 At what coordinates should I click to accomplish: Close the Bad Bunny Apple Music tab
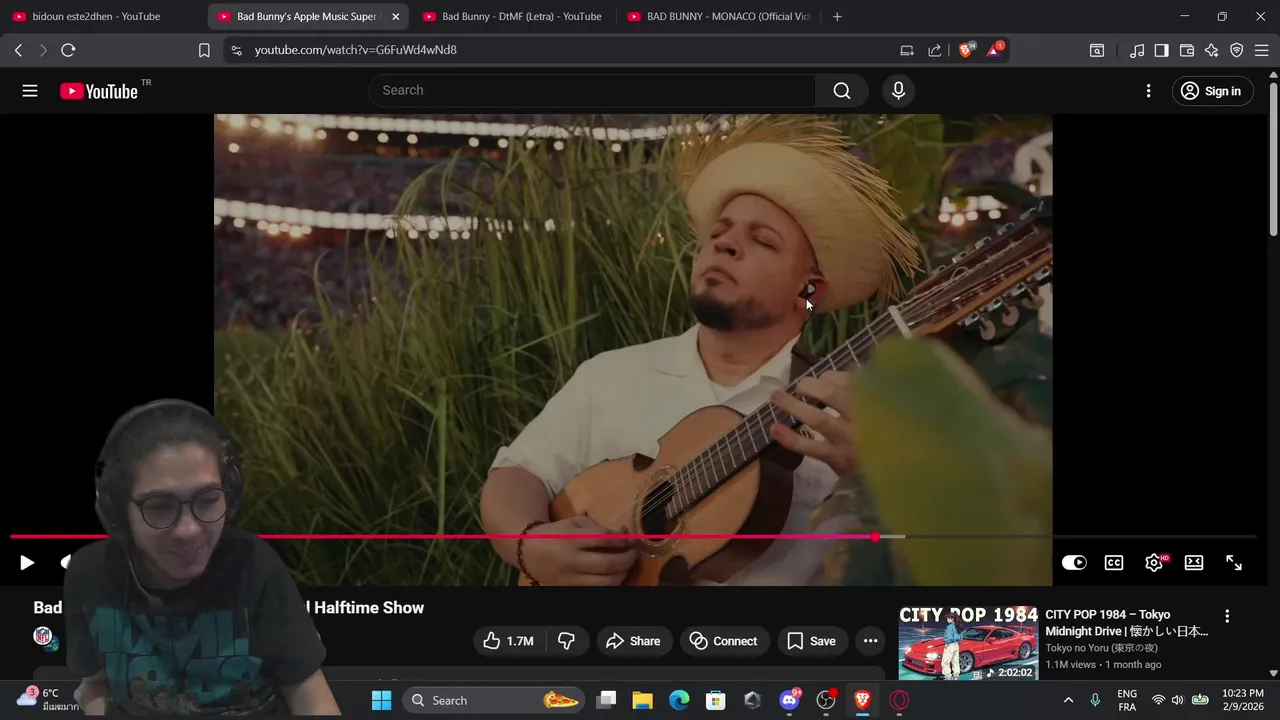point(395,16)
